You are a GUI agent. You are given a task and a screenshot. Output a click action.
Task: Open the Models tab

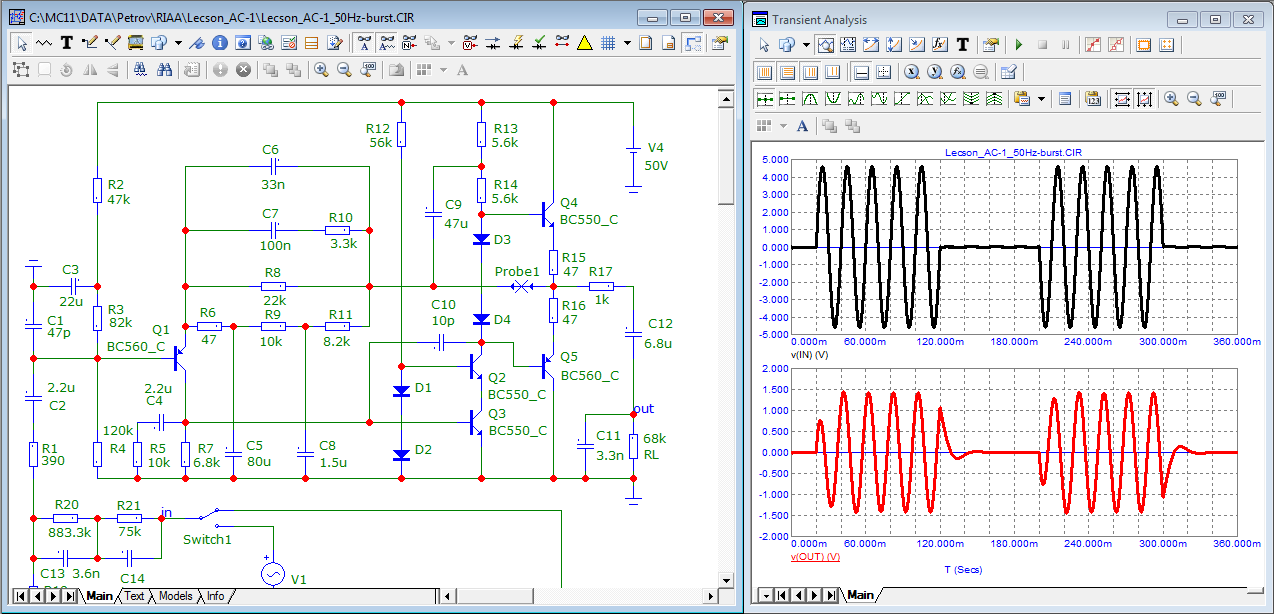[x=176, y=596]
